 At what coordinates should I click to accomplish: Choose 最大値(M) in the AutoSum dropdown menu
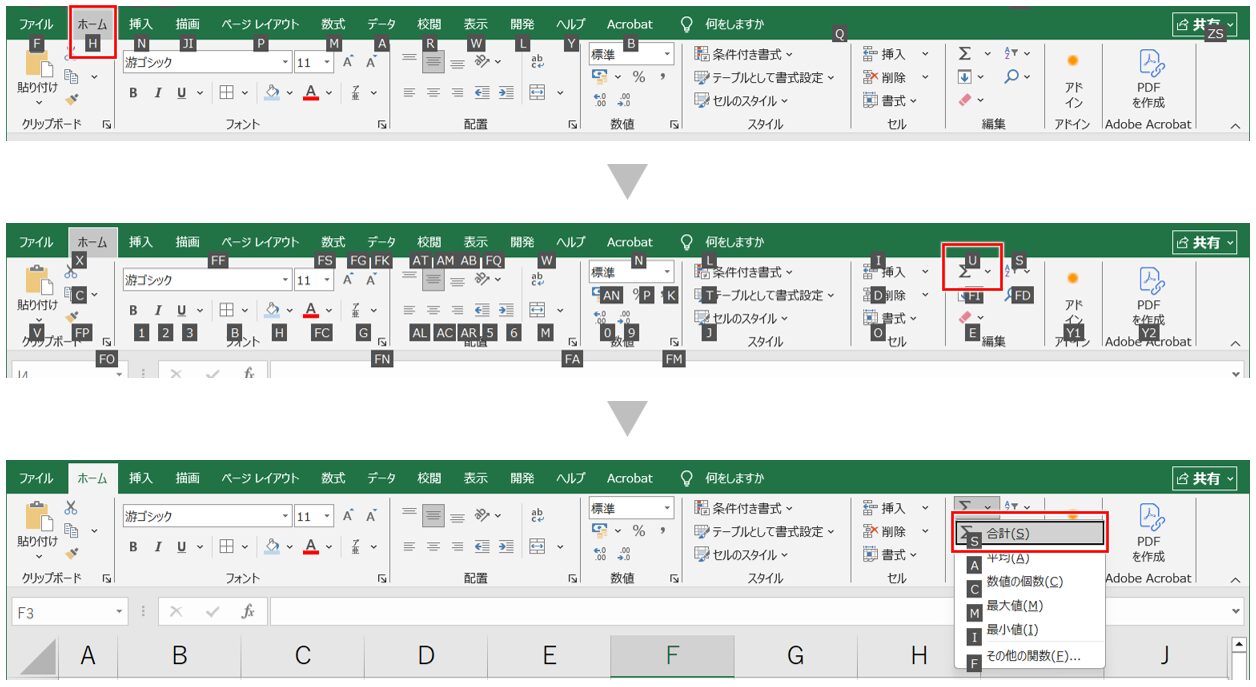tap(1014, 605)
